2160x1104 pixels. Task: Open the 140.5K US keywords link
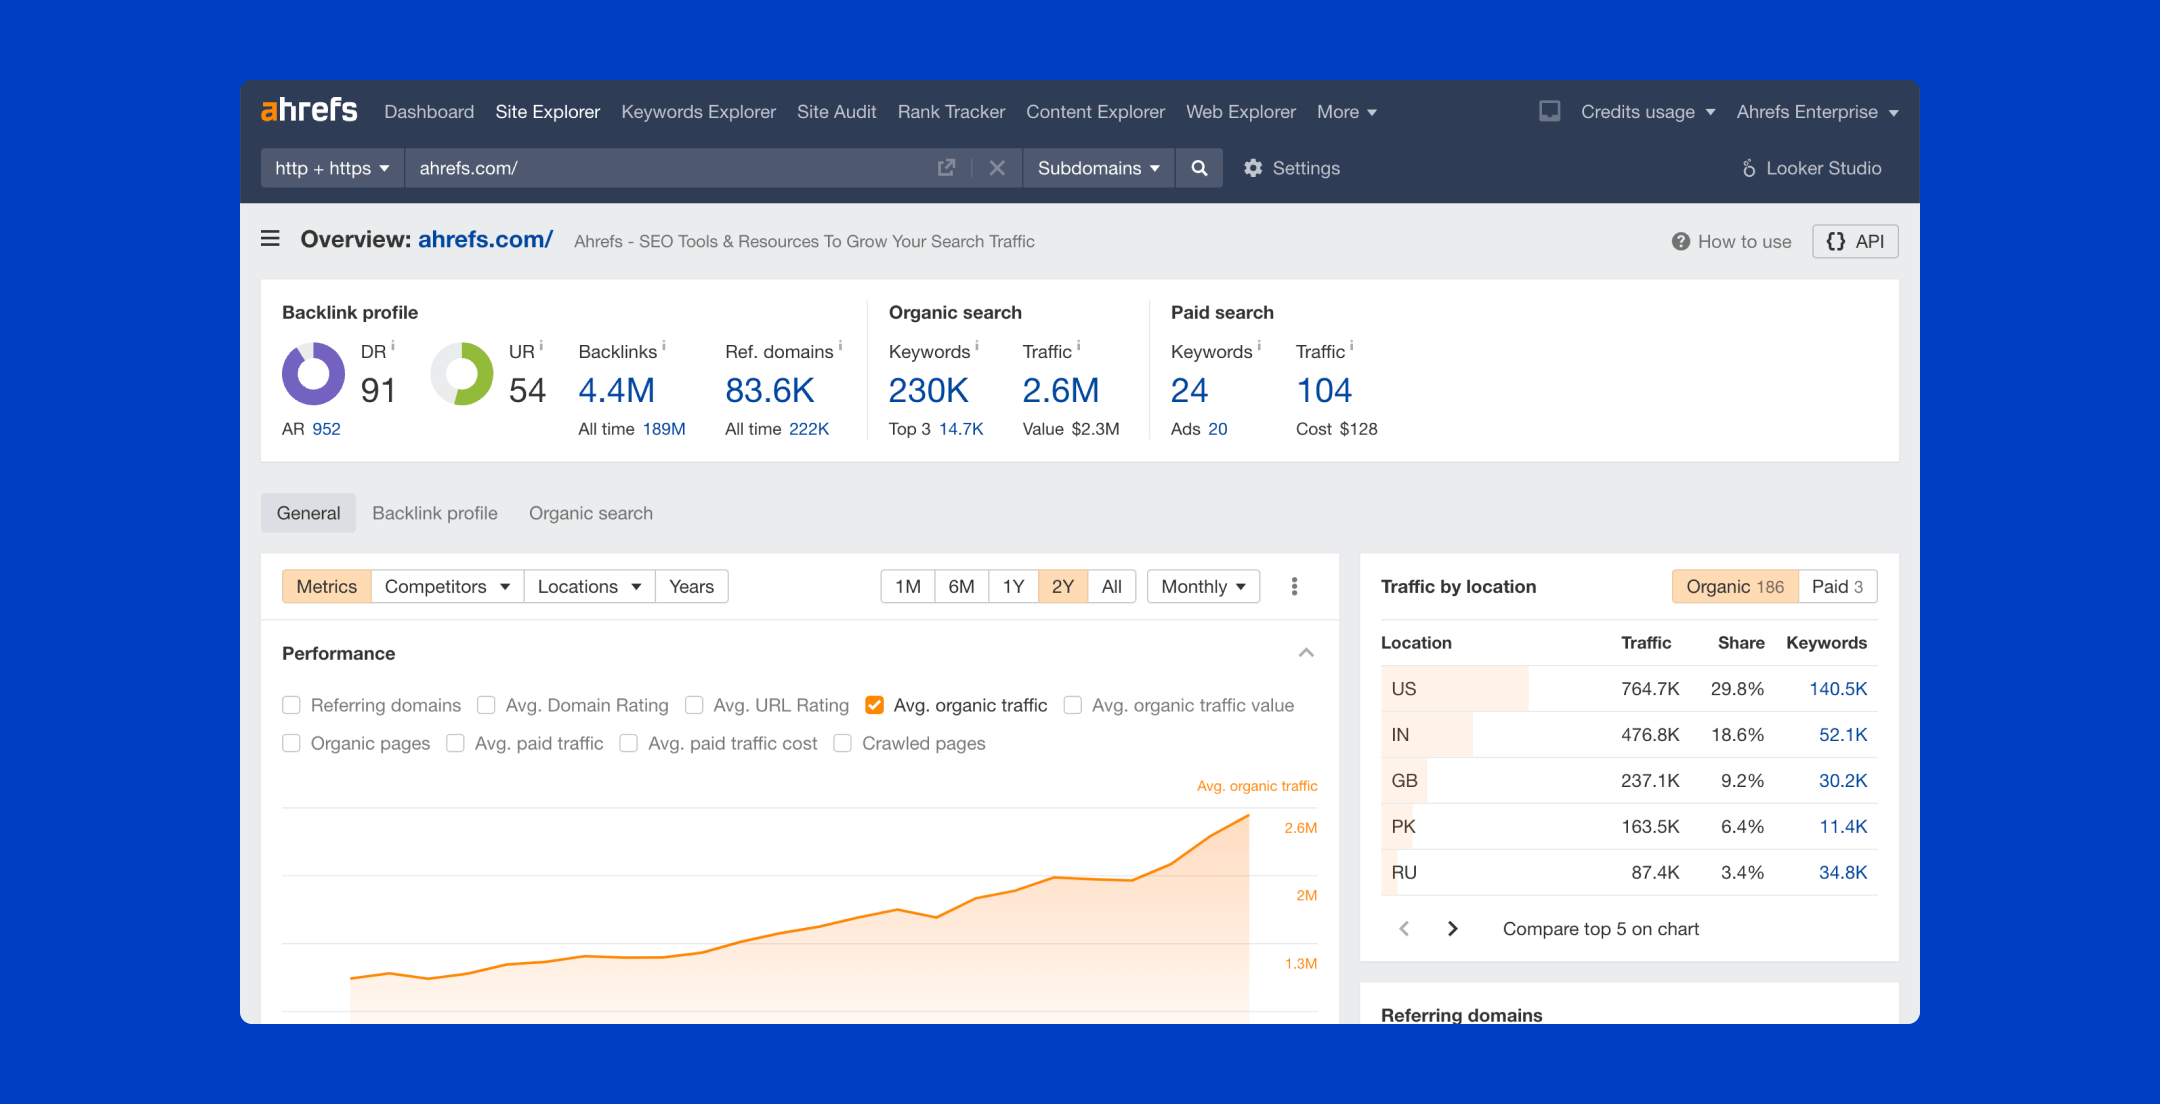click(1838, 689)
